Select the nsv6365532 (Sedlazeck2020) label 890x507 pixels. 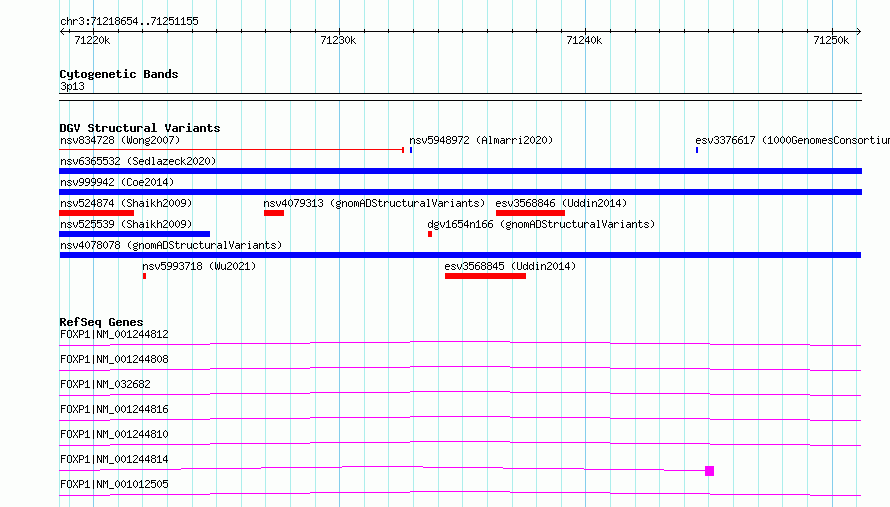[x=138, y=161]
